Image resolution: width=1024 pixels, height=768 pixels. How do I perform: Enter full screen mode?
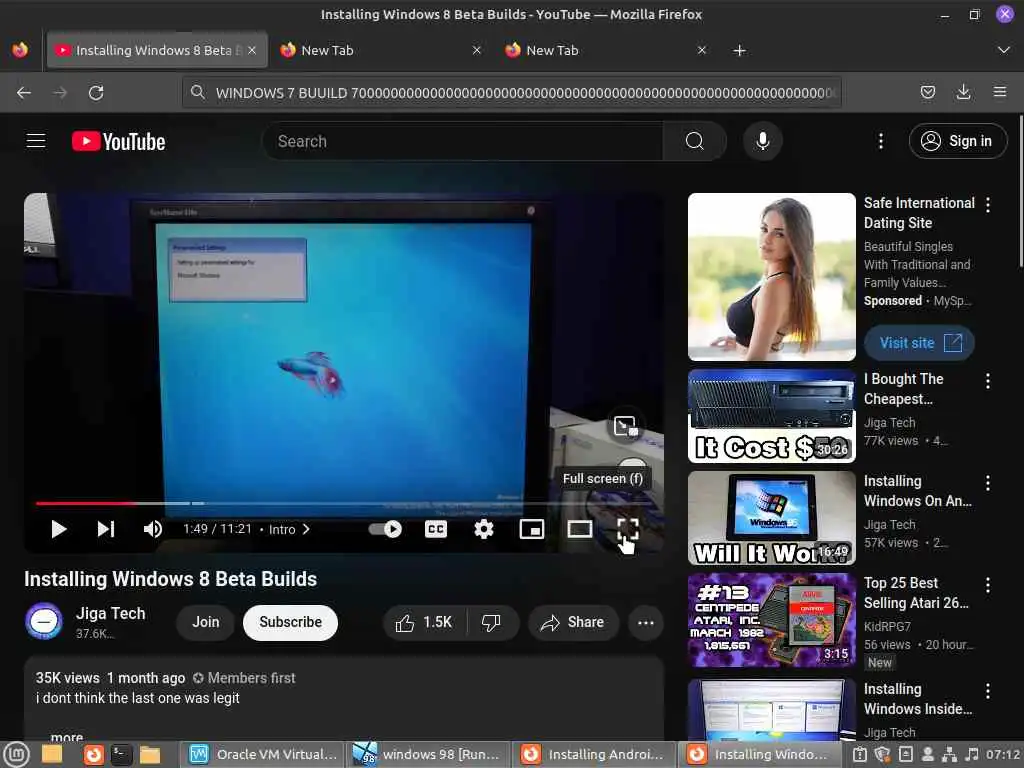tap(628, 529)
